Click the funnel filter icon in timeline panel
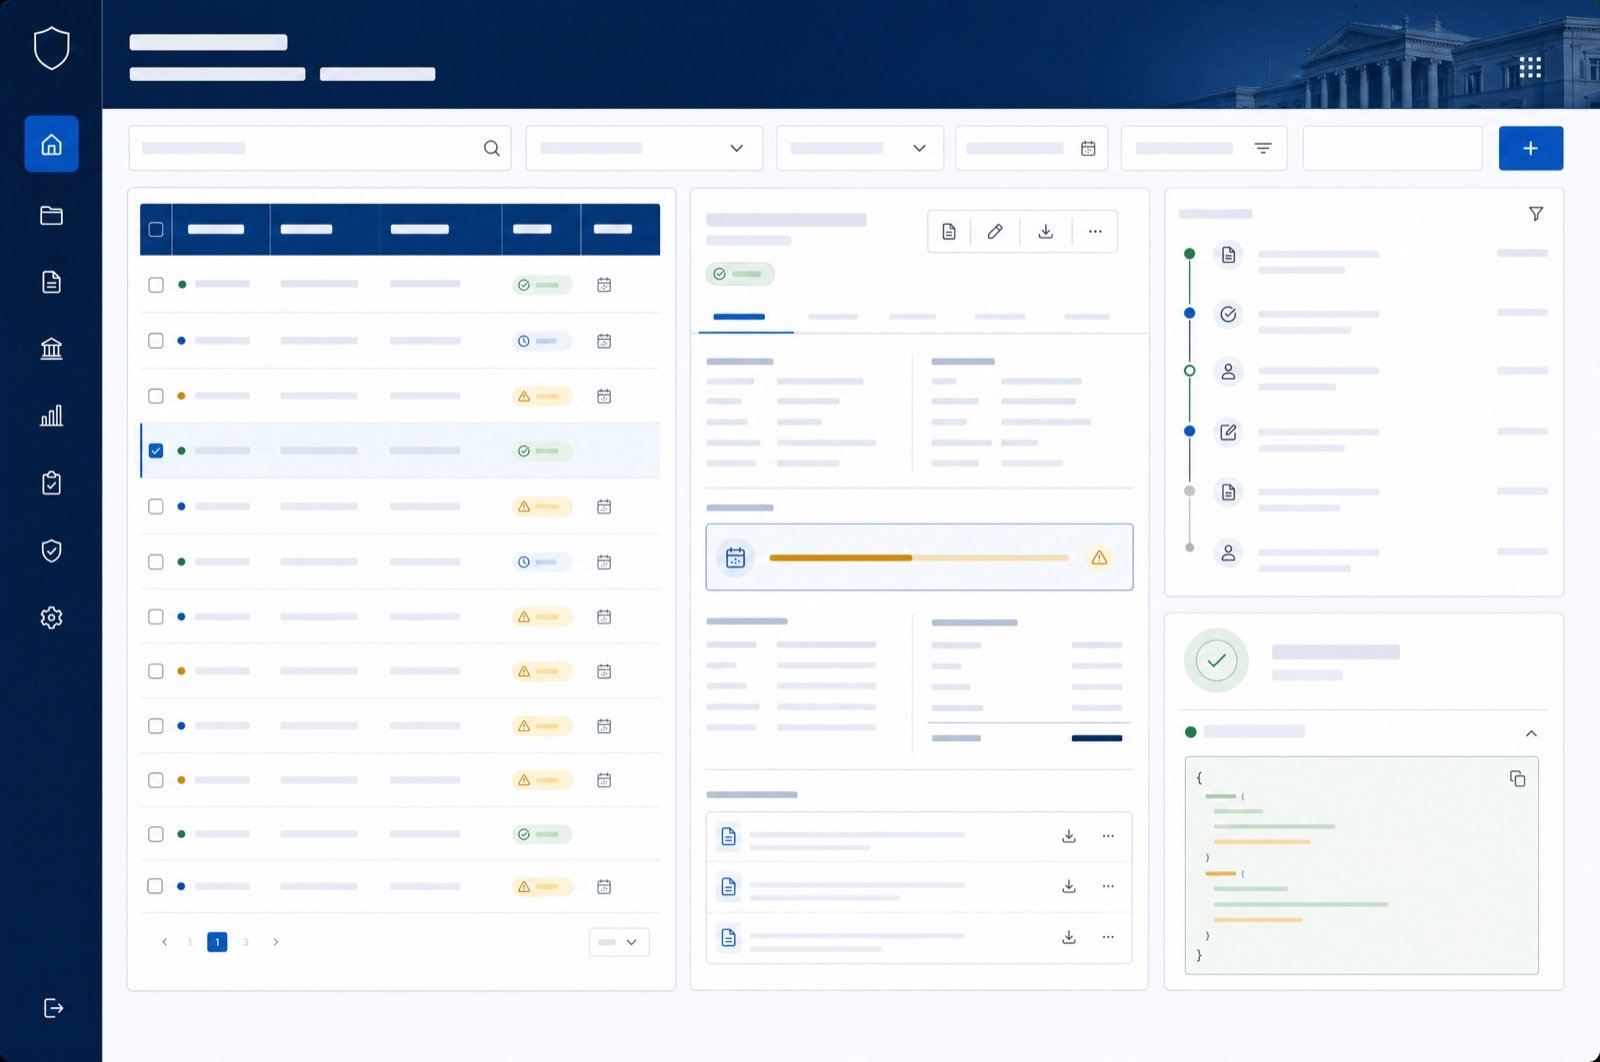The height and width of the screenshot is (1062, 1600). (1535, 213)
